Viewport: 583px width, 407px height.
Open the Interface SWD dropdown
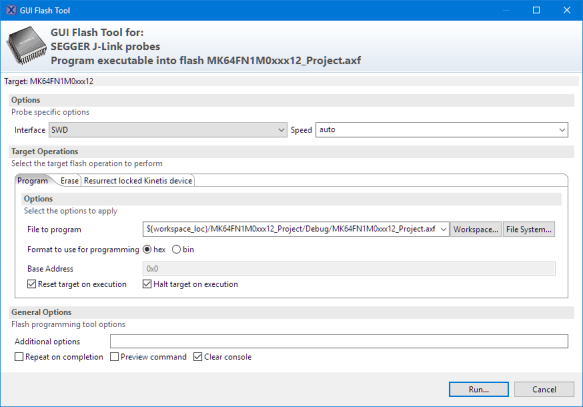click(168, 130)
